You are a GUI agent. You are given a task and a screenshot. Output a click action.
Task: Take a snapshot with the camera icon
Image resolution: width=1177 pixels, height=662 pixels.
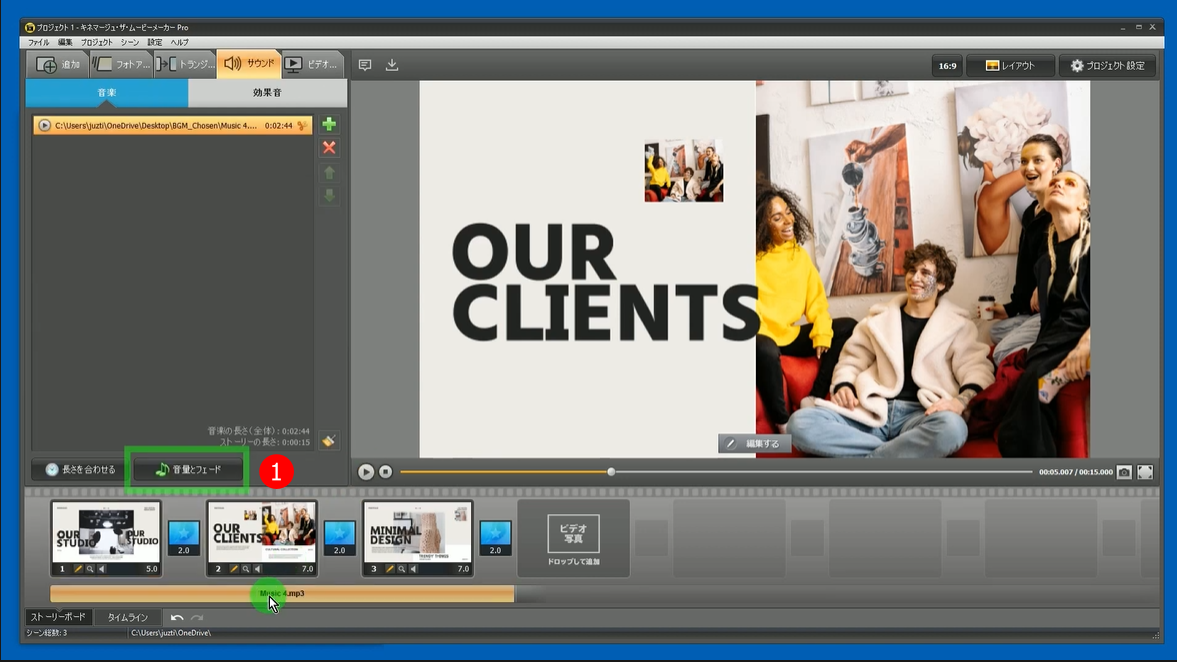[1124, 472]
